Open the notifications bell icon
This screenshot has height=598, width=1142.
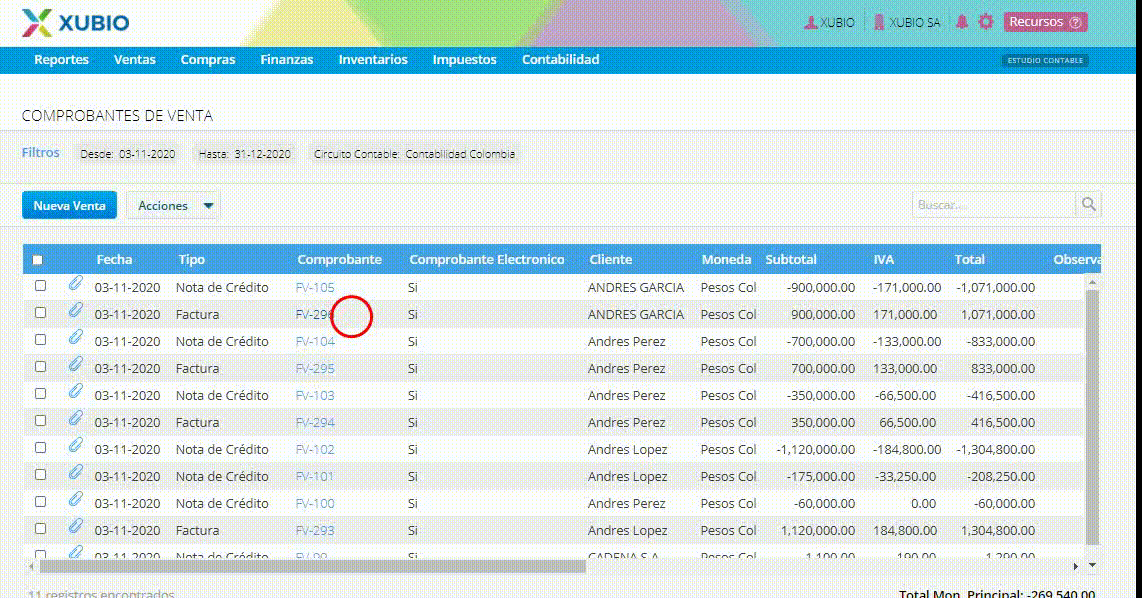pos(962,22)
